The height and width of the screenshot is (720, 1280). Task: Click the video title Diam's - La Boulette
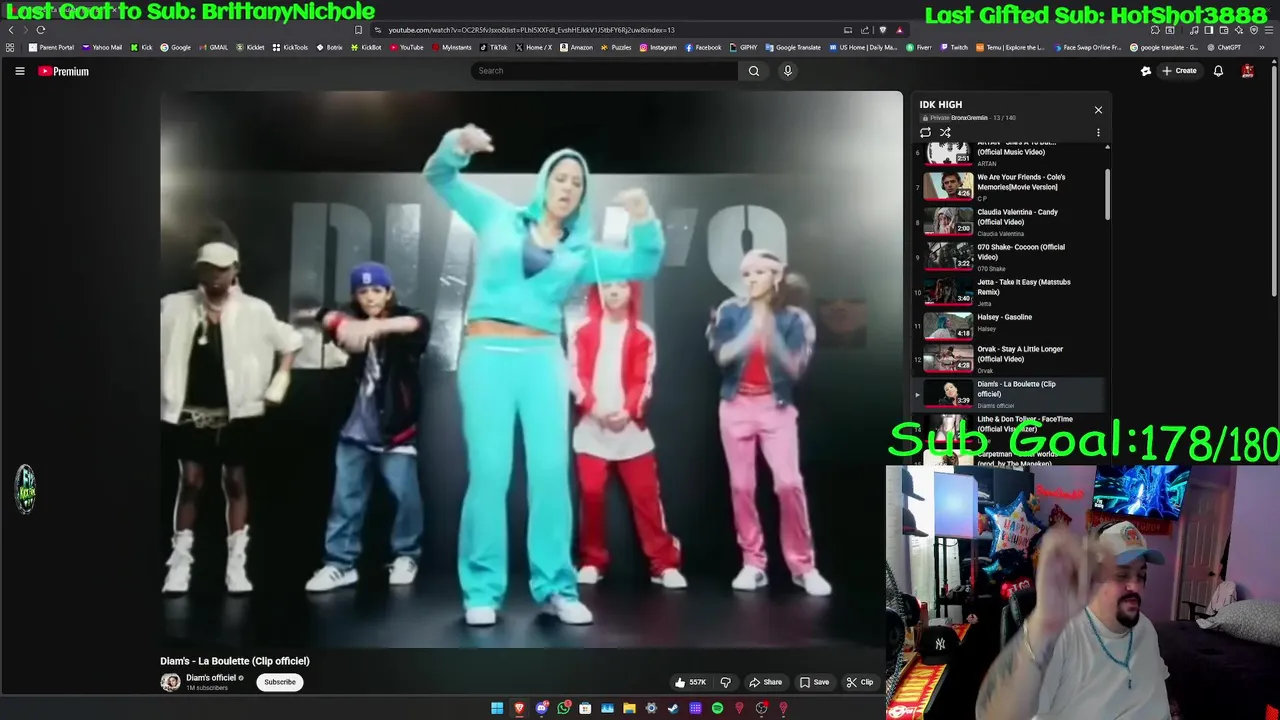click(235, 661)
